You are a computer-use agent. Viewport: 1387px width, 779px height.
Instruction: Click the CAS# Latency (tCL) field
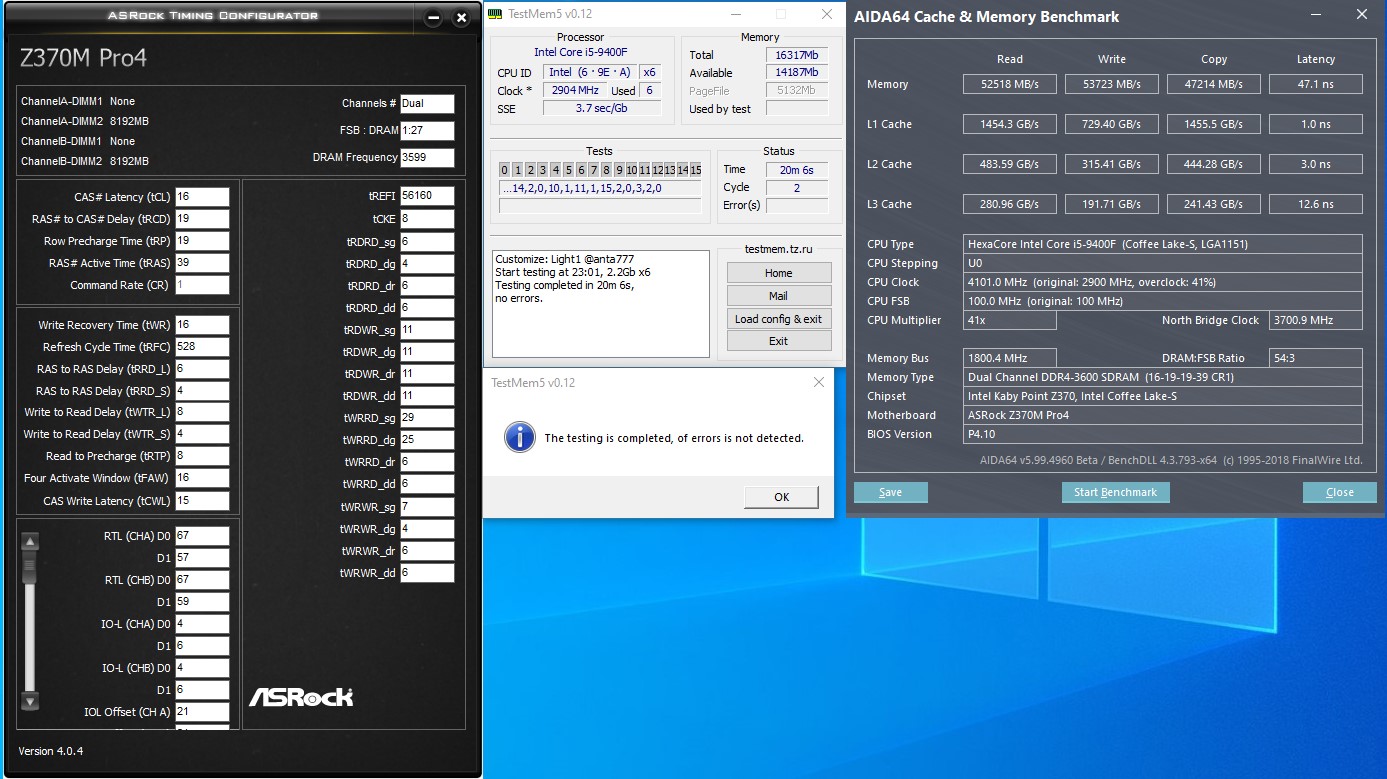202,197
